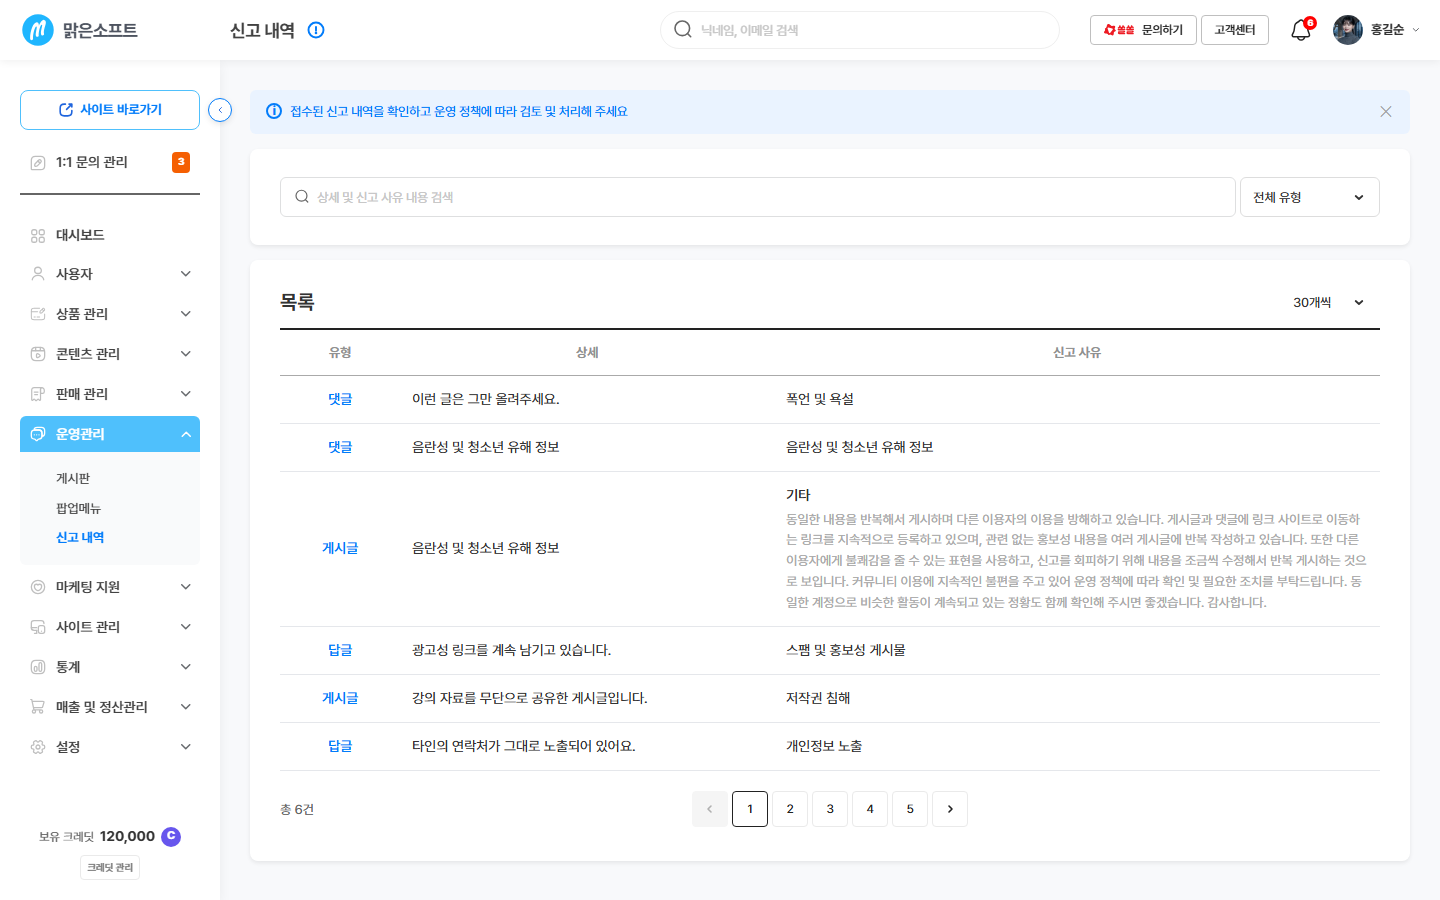This screenshot has height=900, width=1440.
Task: Open the 홍길순 account dropdown arrow
Action: point(1415,30)
